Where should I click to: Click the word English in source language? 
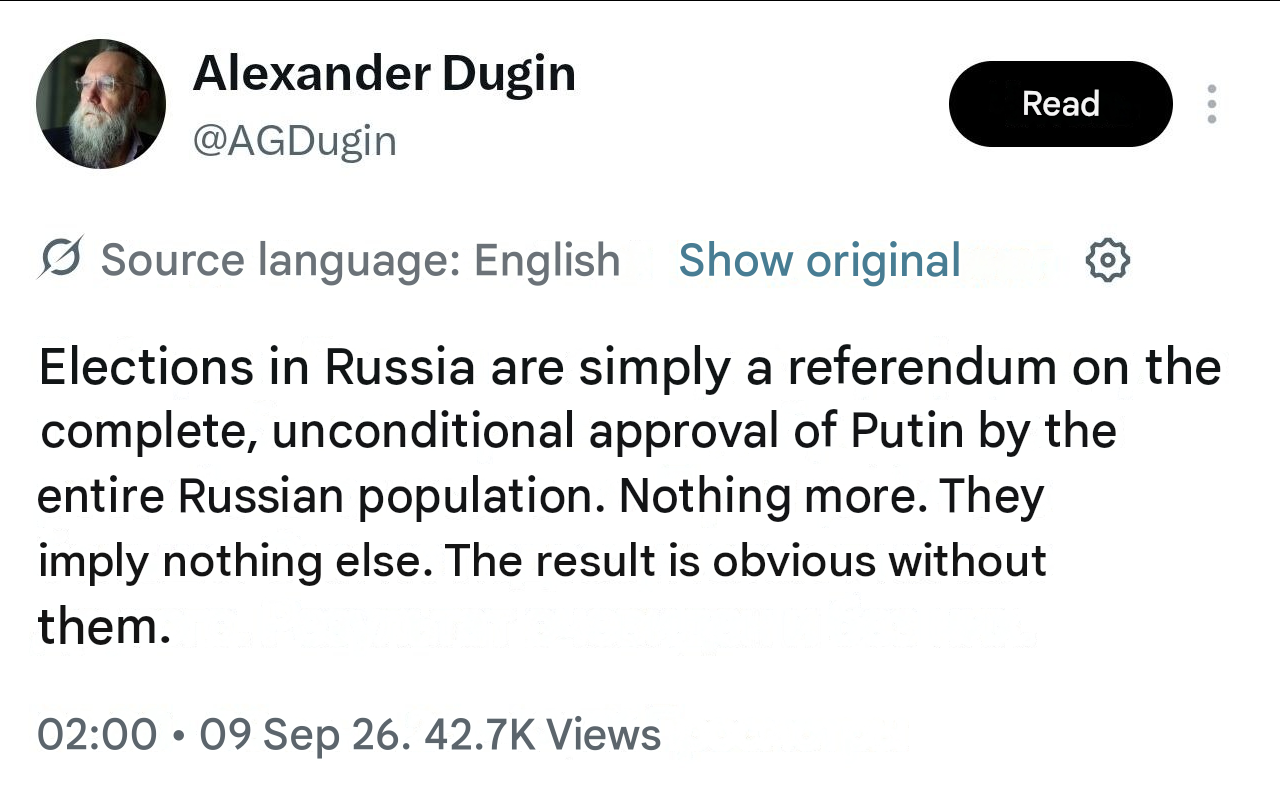click(x=547, y=260)
